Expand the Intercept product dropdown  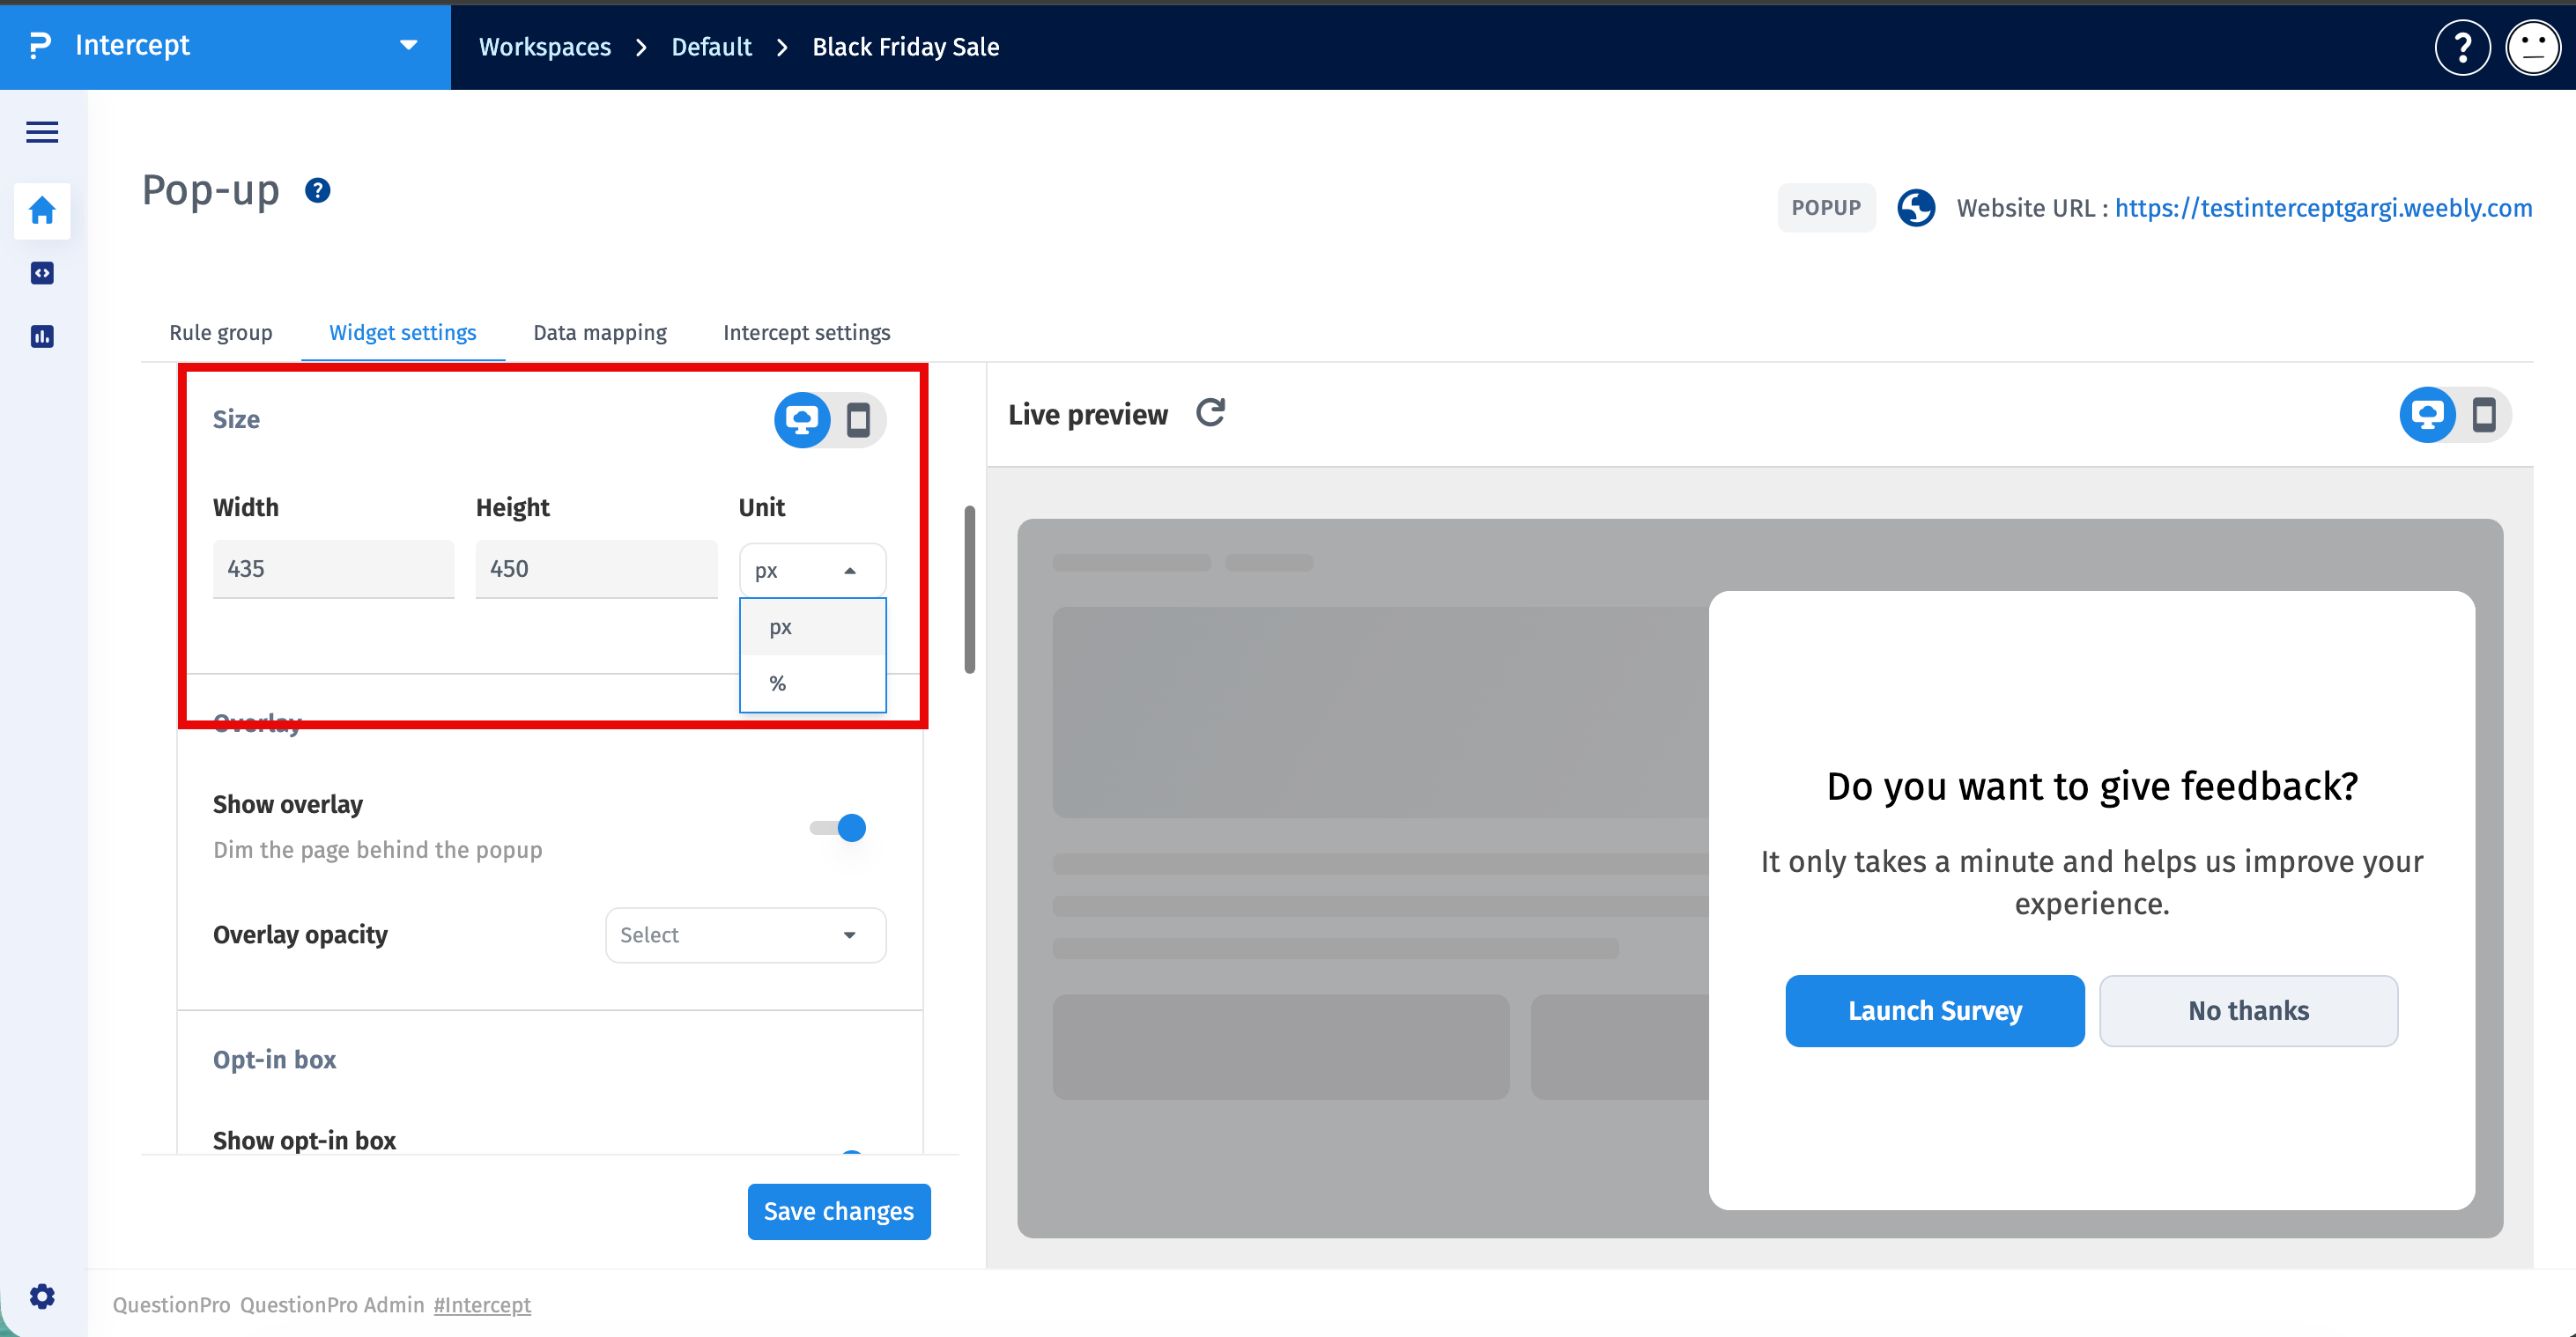point(409,45)
